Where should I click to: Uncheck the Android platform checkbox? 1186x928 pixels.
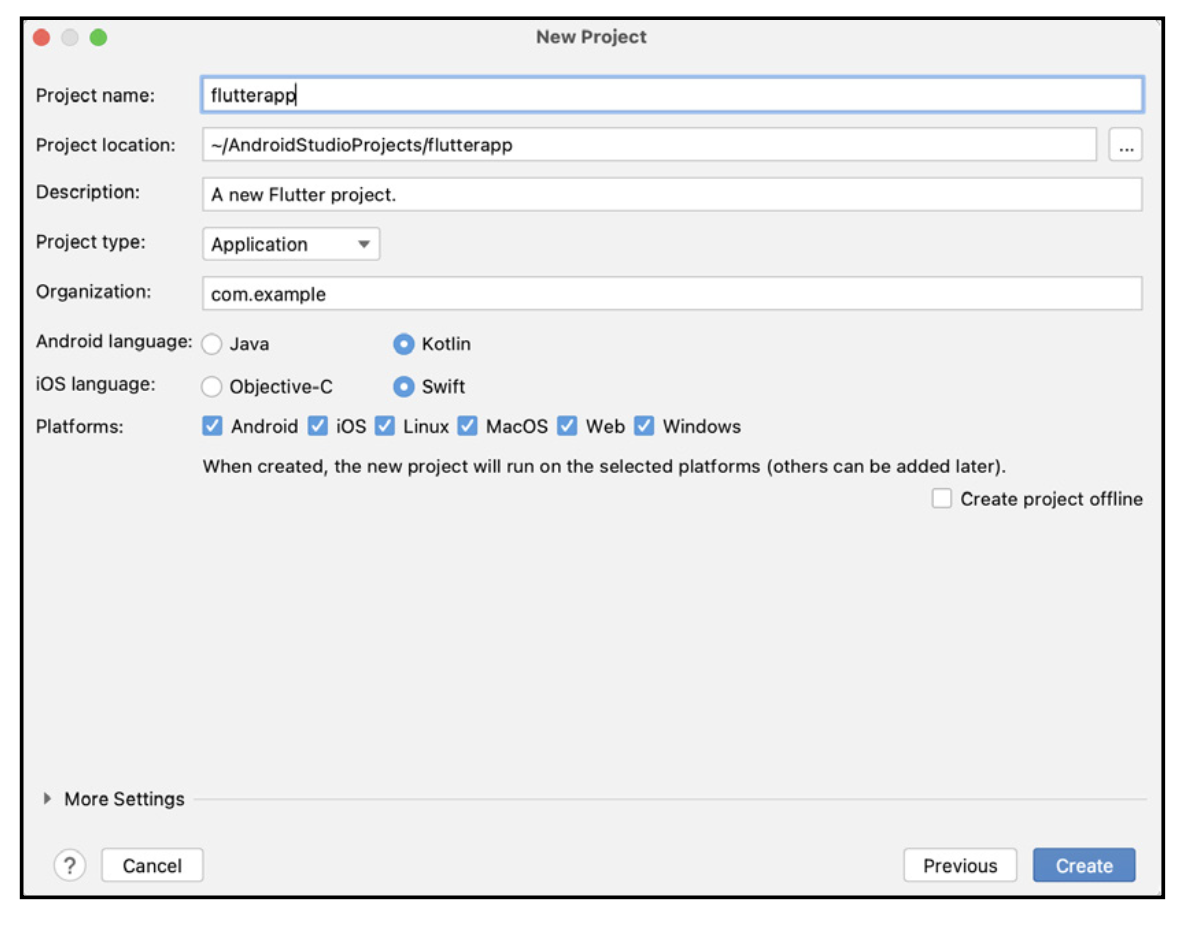212,426
